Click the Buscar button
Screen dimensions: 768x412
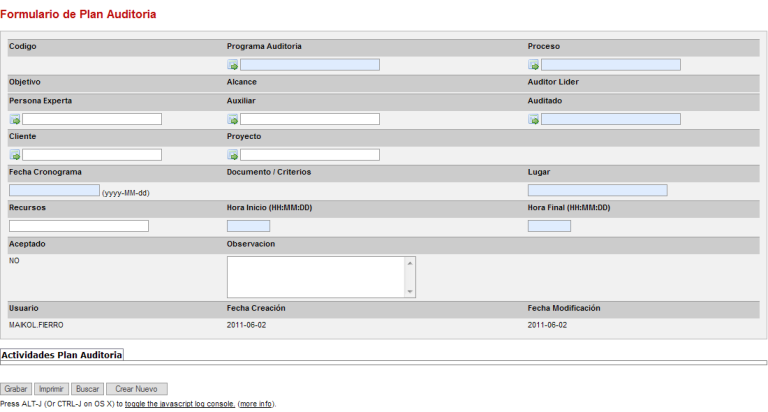(x=89, y=388)
